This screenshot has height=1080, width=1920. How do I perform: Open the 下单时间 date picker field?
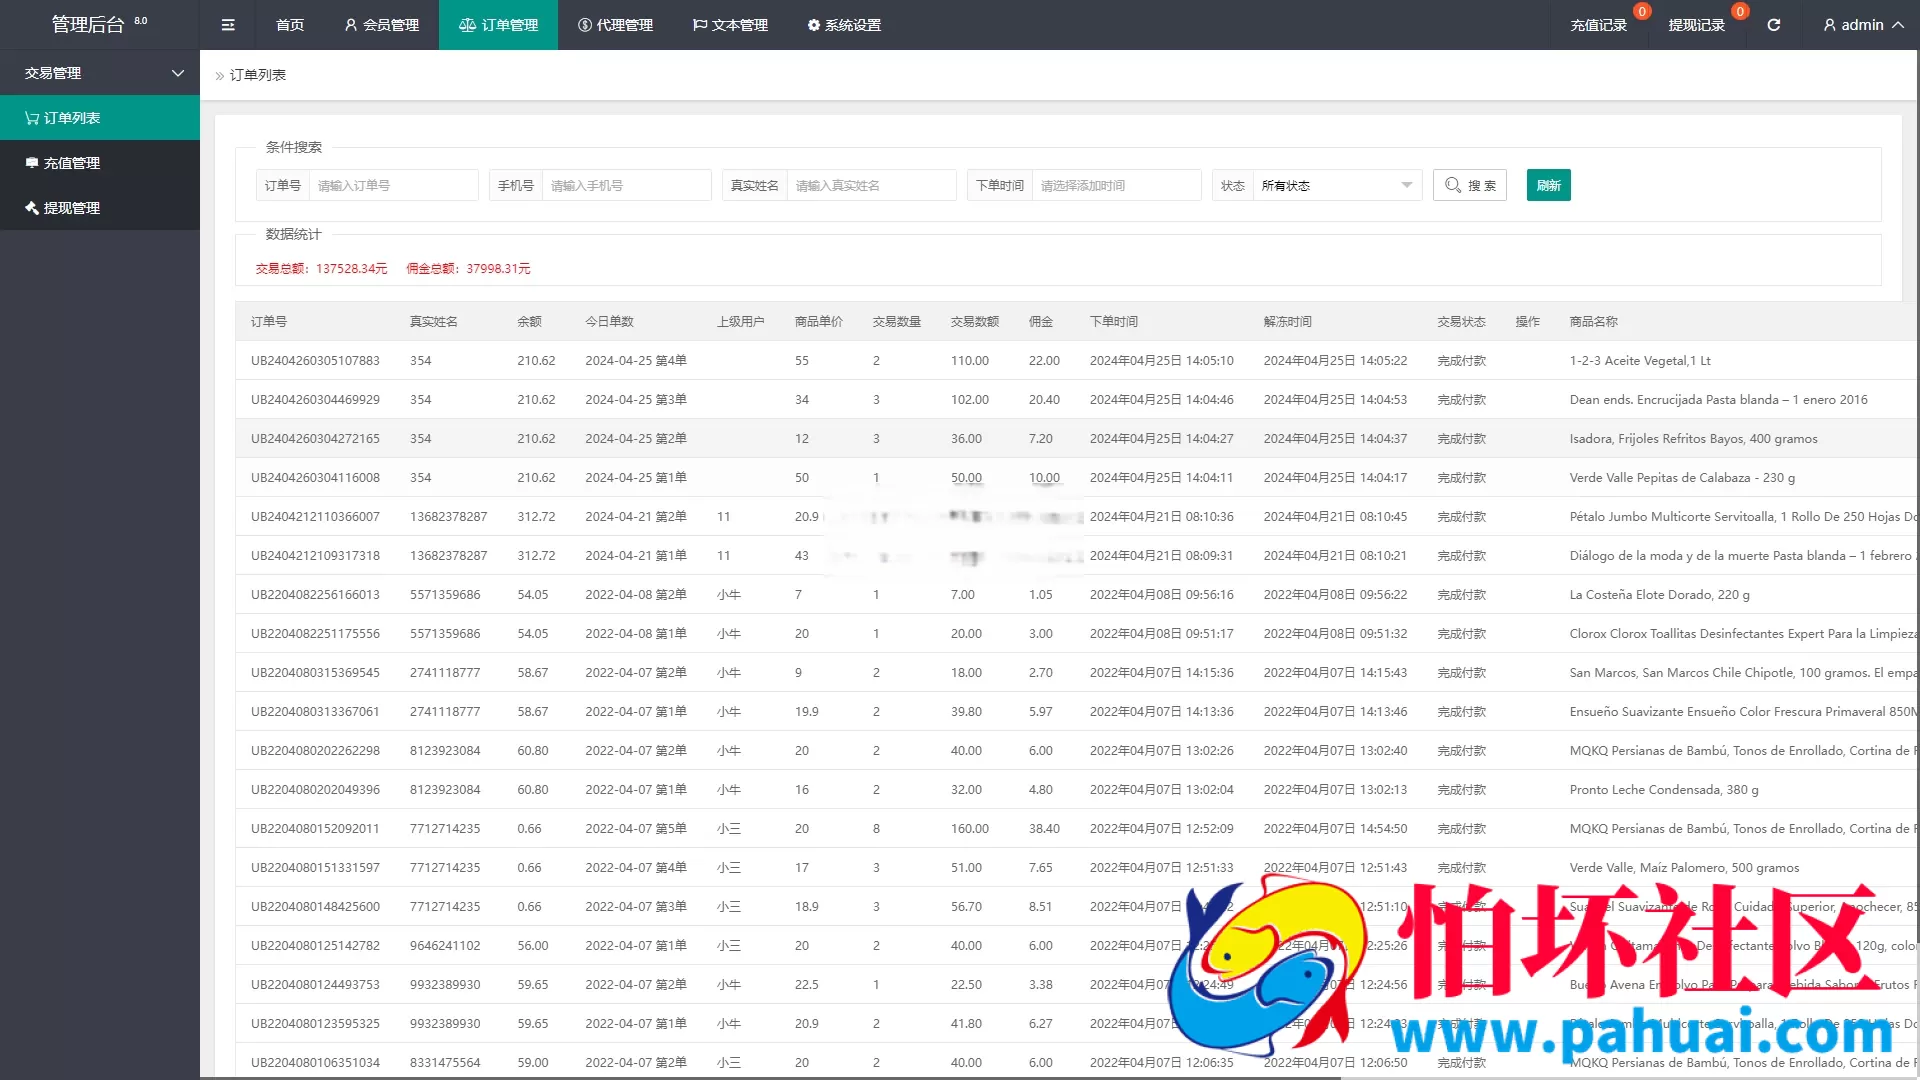1115,185
